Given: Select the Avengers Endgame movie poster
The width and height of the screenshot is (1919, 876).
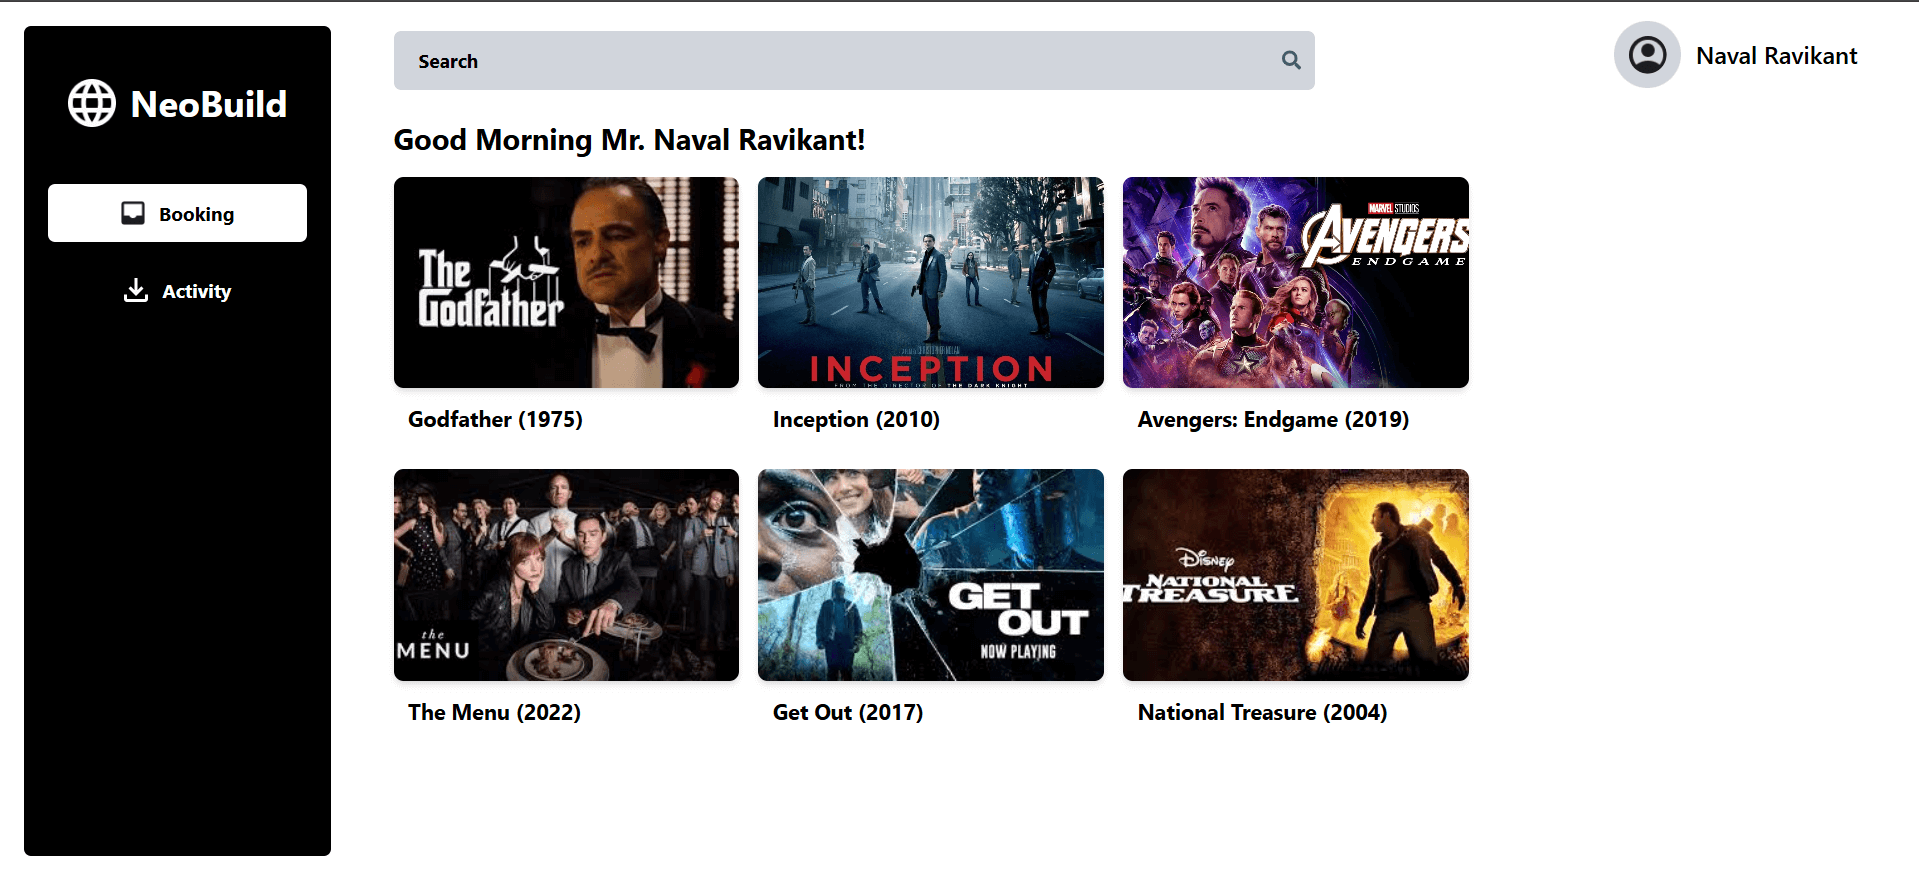Looking at the screenshot, I should click(x=1296, y=283).
